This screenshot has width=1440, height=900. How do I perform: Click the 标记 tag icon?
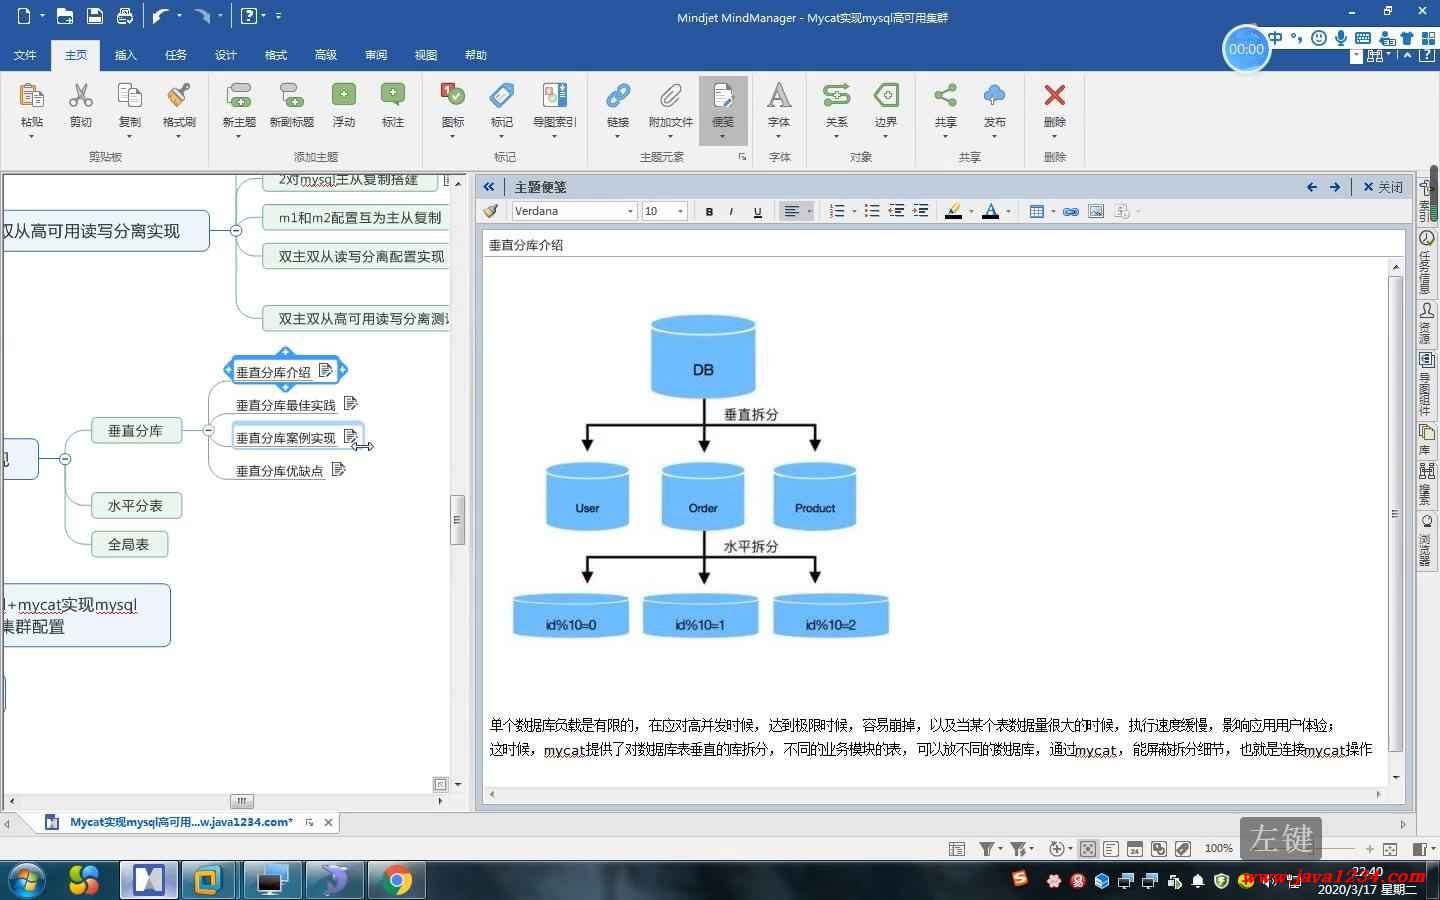[x=502, y=96]
